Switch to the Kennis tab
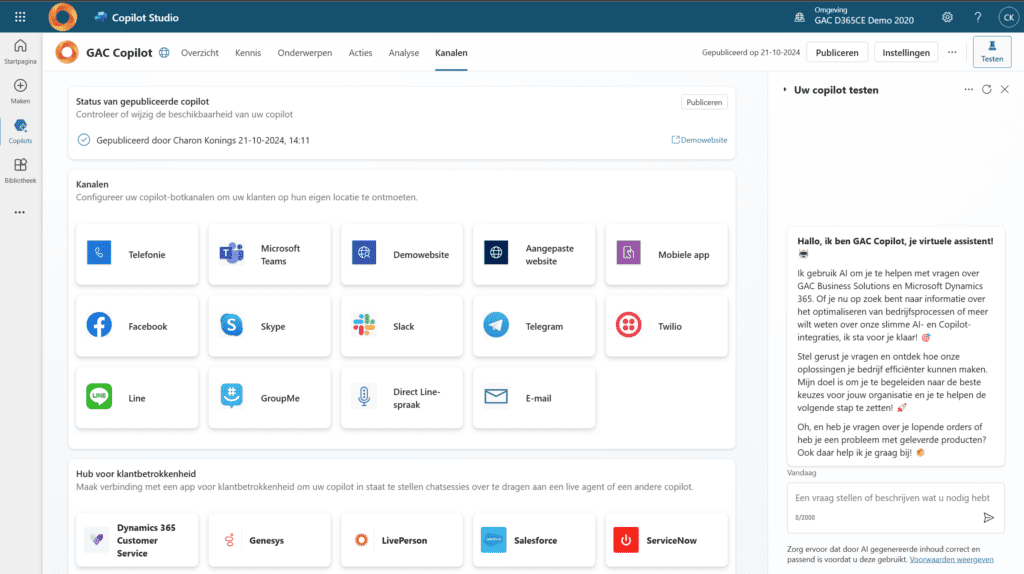This screenshot has height=574, width=1024. (248, 53)
